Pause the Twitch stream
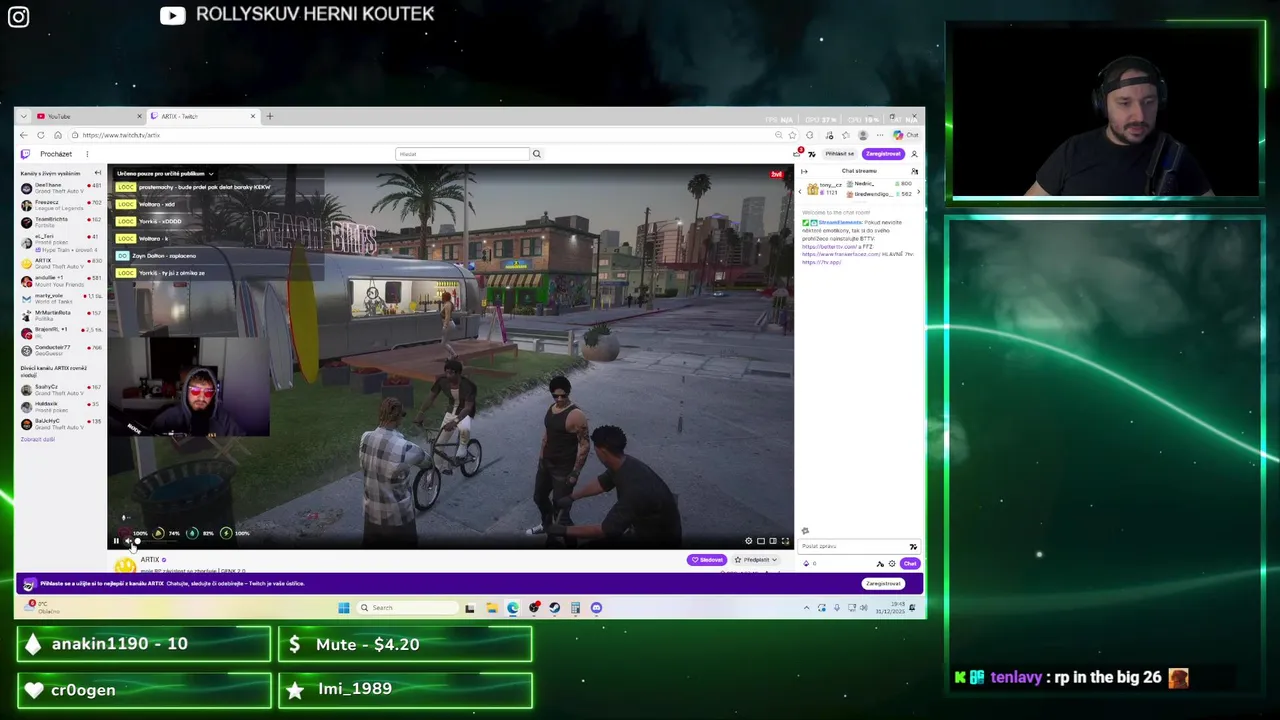Viewport: 1280px width, 720px height. tap(116, 541)
